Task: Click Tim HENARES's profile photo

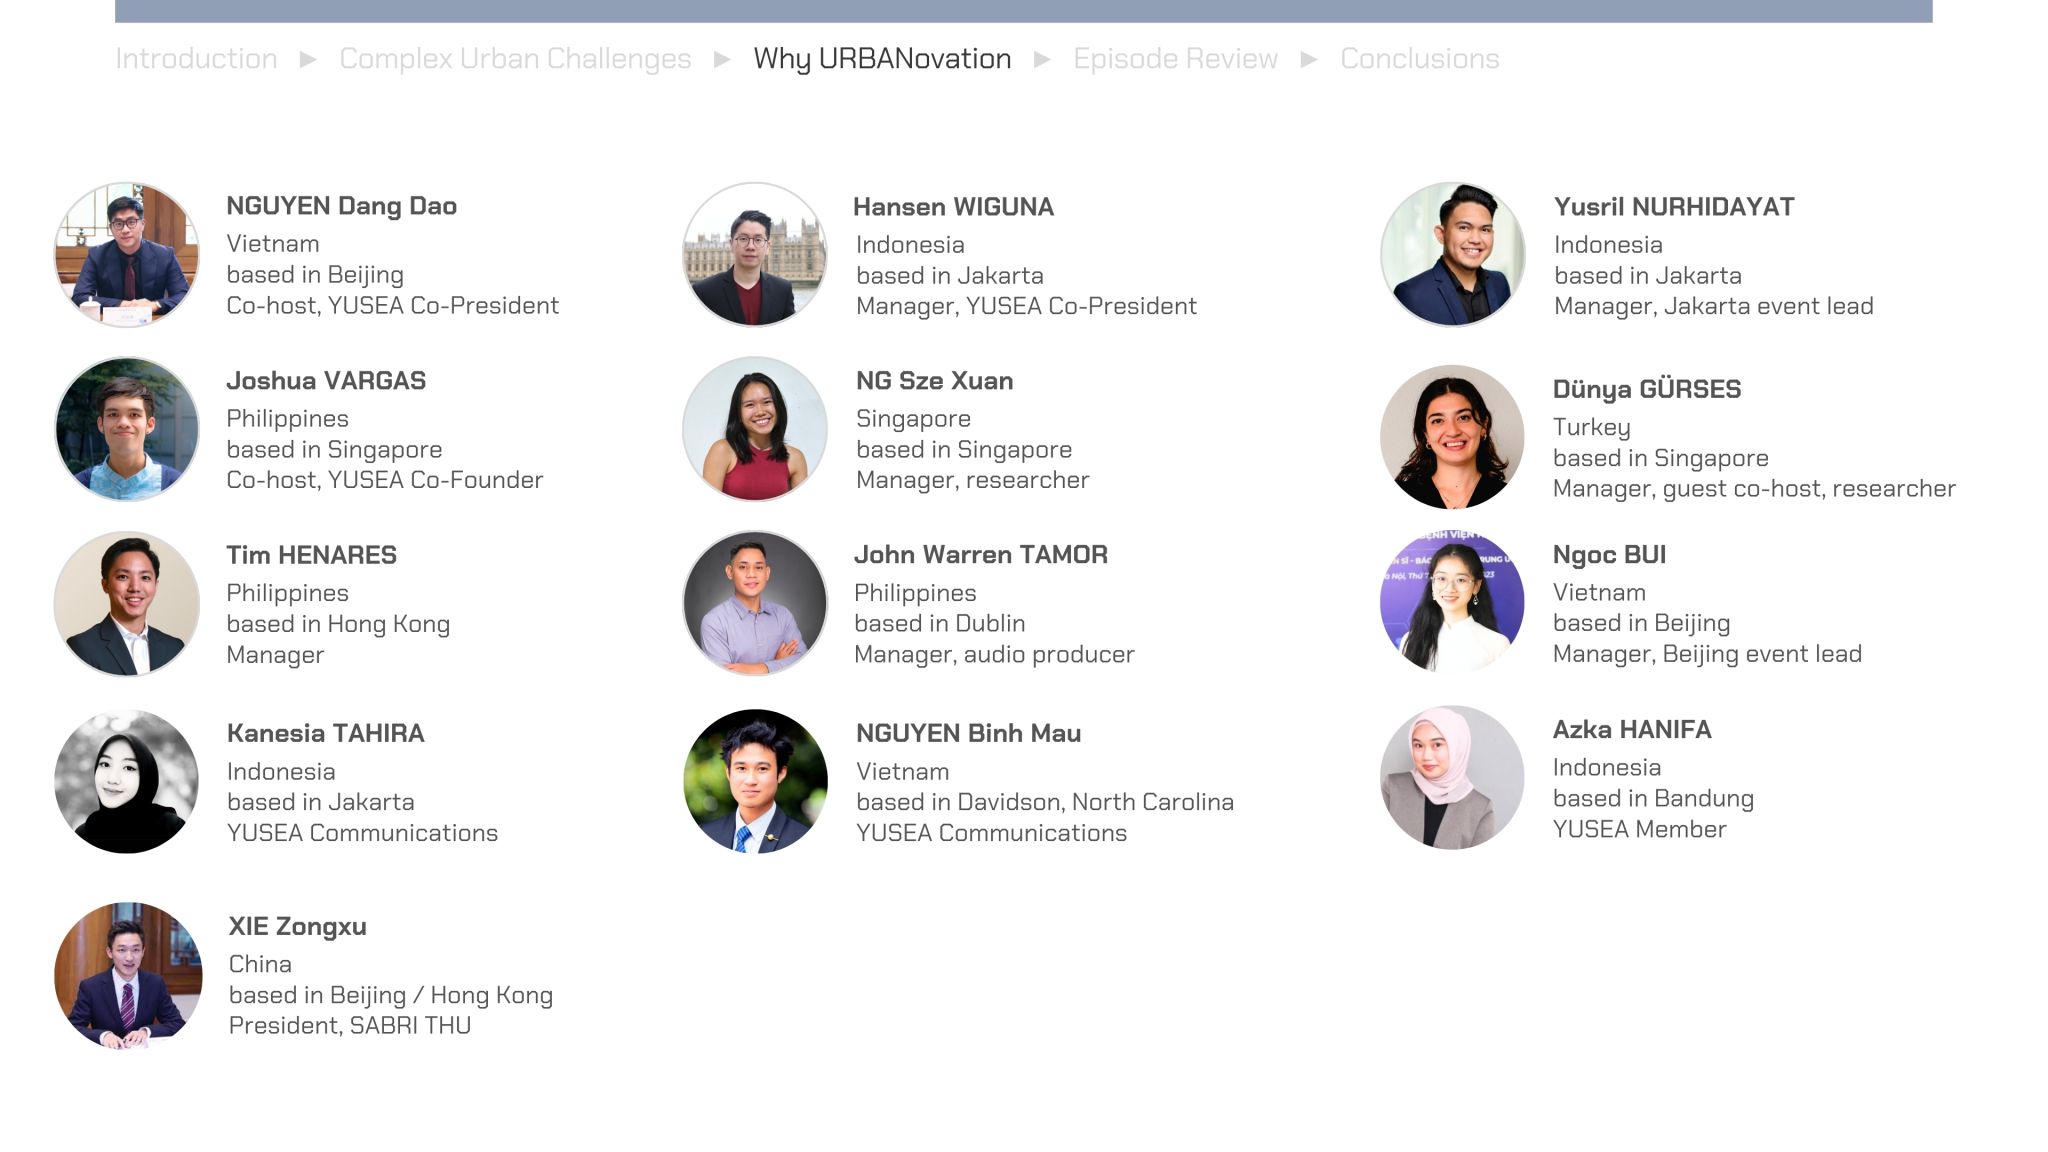Action: pos(127,603)
